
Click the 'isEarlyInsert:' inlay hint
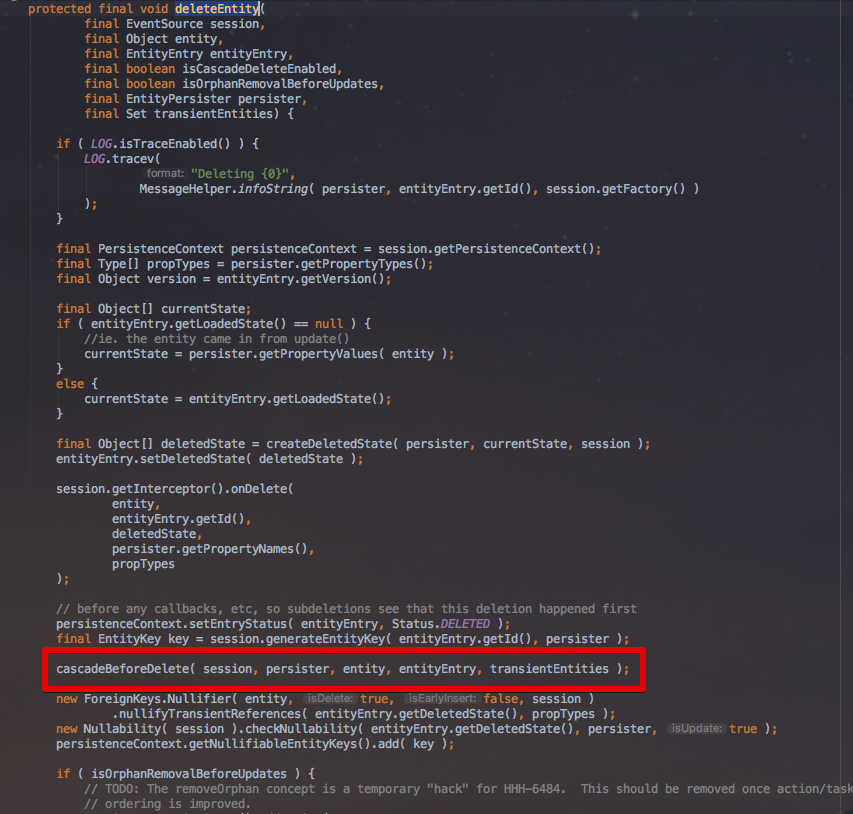click(x=442, y=699)
